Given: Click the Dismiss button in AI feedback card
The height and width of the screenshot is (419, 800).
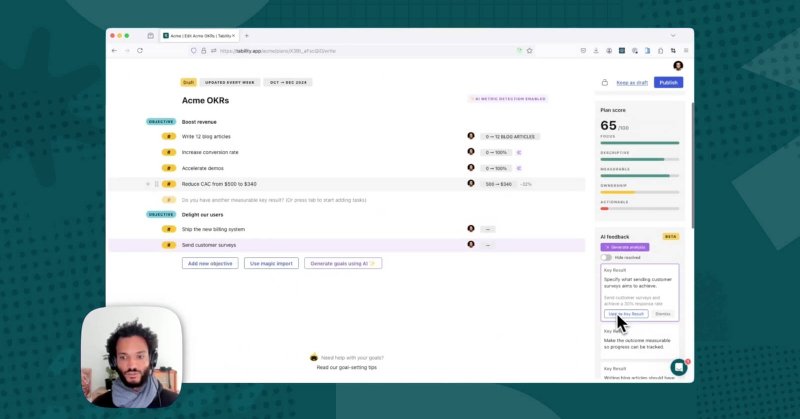Looking at the screenshot, I should pos(663,314).
